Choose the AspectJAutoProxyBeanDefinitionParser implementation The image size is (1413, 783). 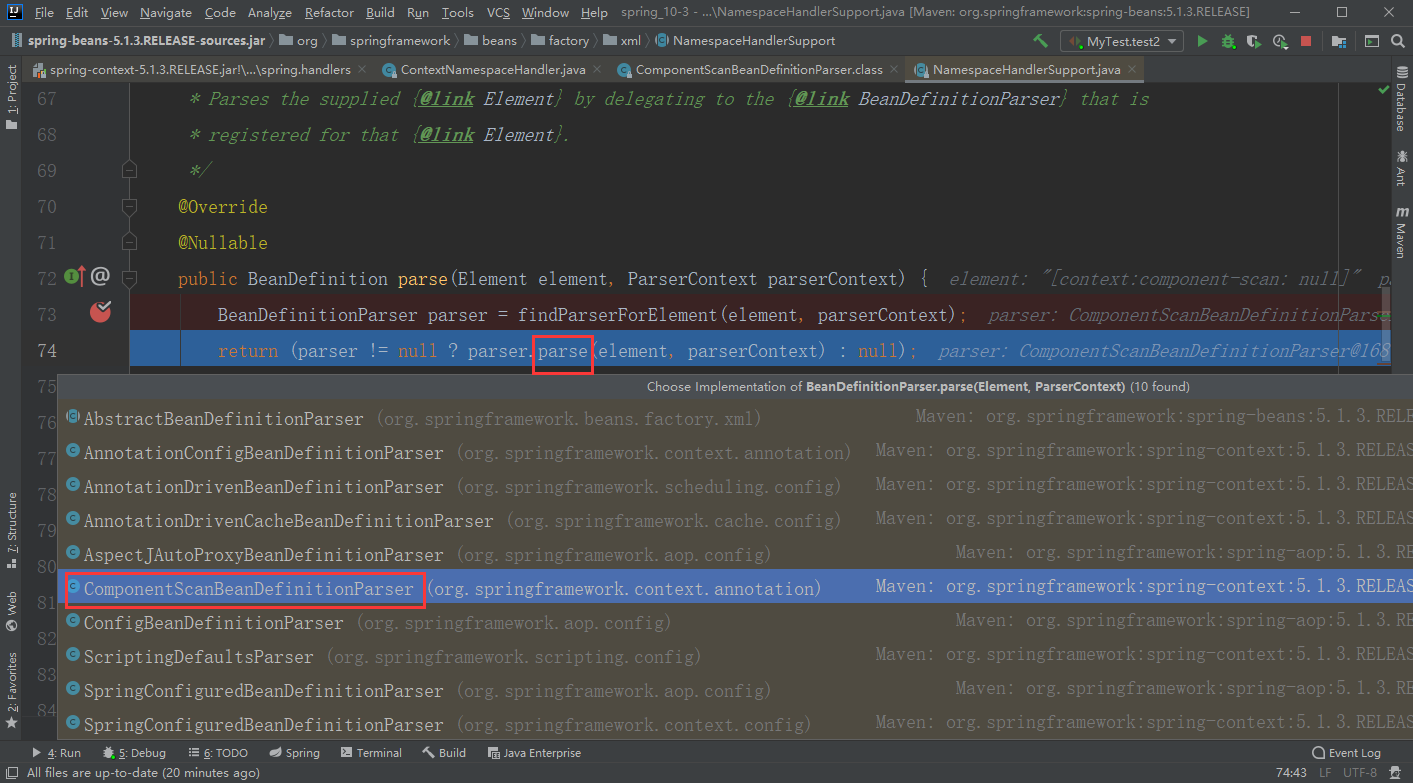point(735,555)
